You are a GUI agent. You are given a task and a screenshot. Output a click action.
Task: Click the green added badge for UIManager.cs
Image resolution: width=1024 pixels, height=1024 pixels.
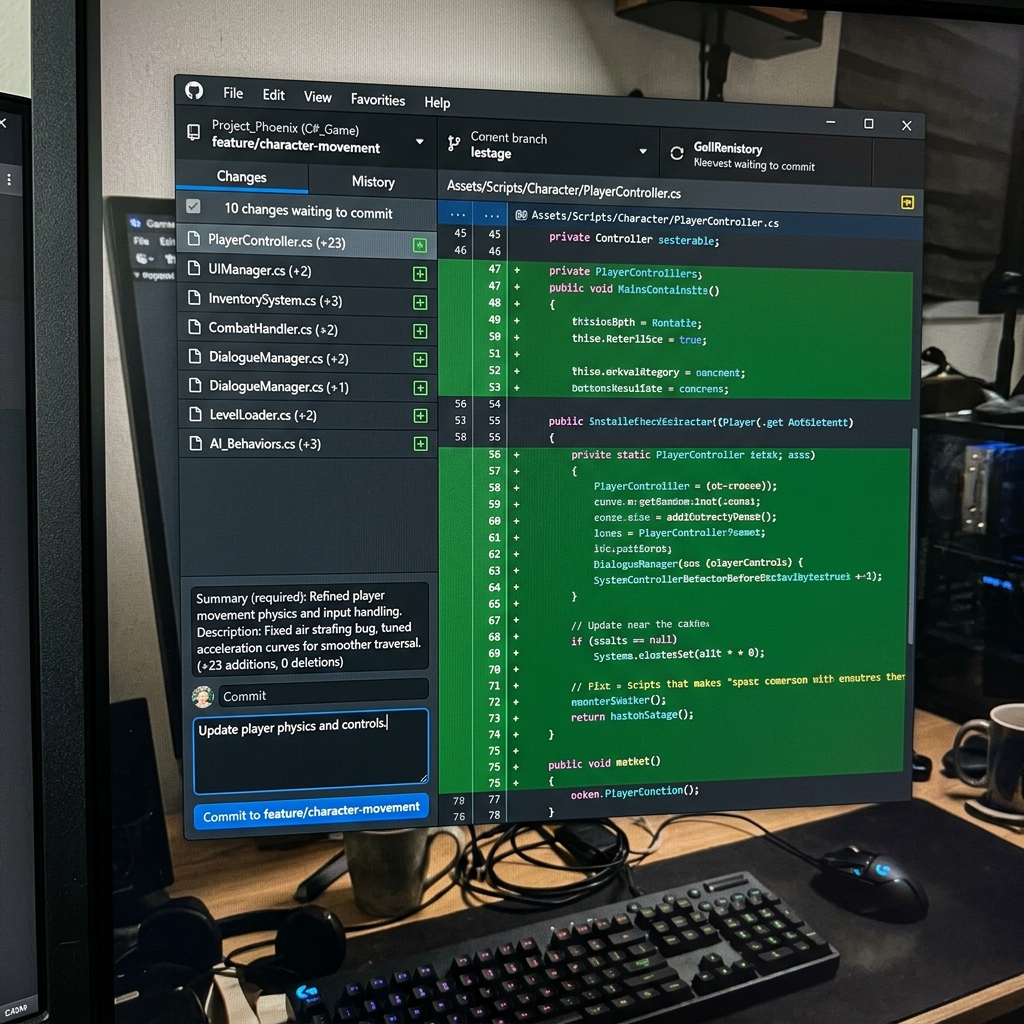tap(420, 274)
